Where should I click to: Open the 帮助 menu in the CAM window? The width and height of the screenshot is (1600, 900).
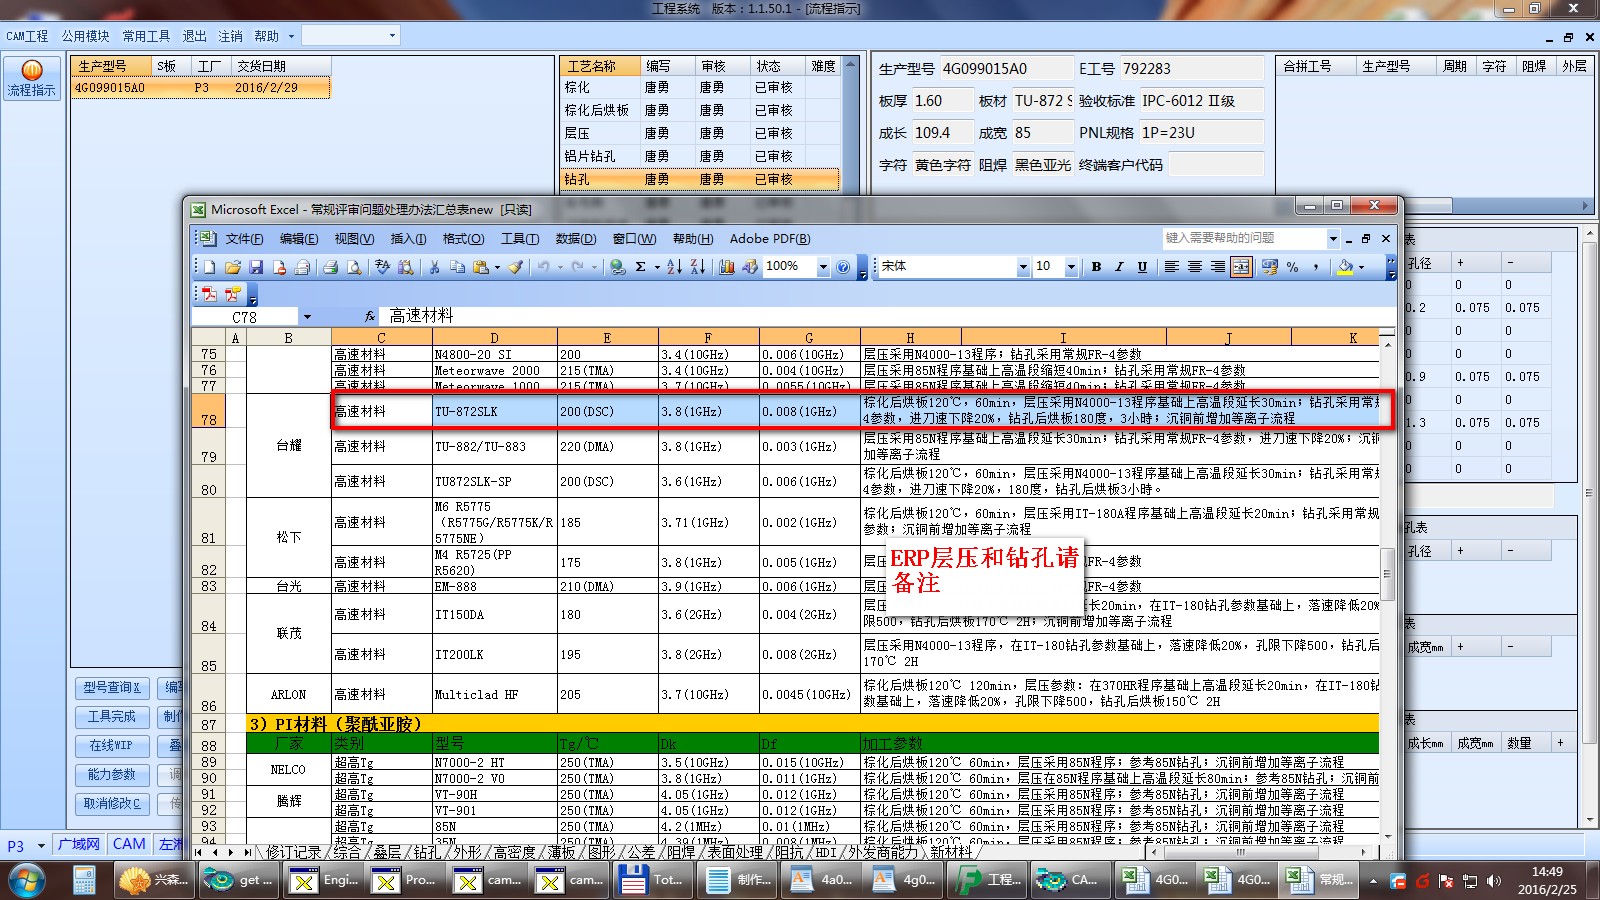[x=267, y=36]
